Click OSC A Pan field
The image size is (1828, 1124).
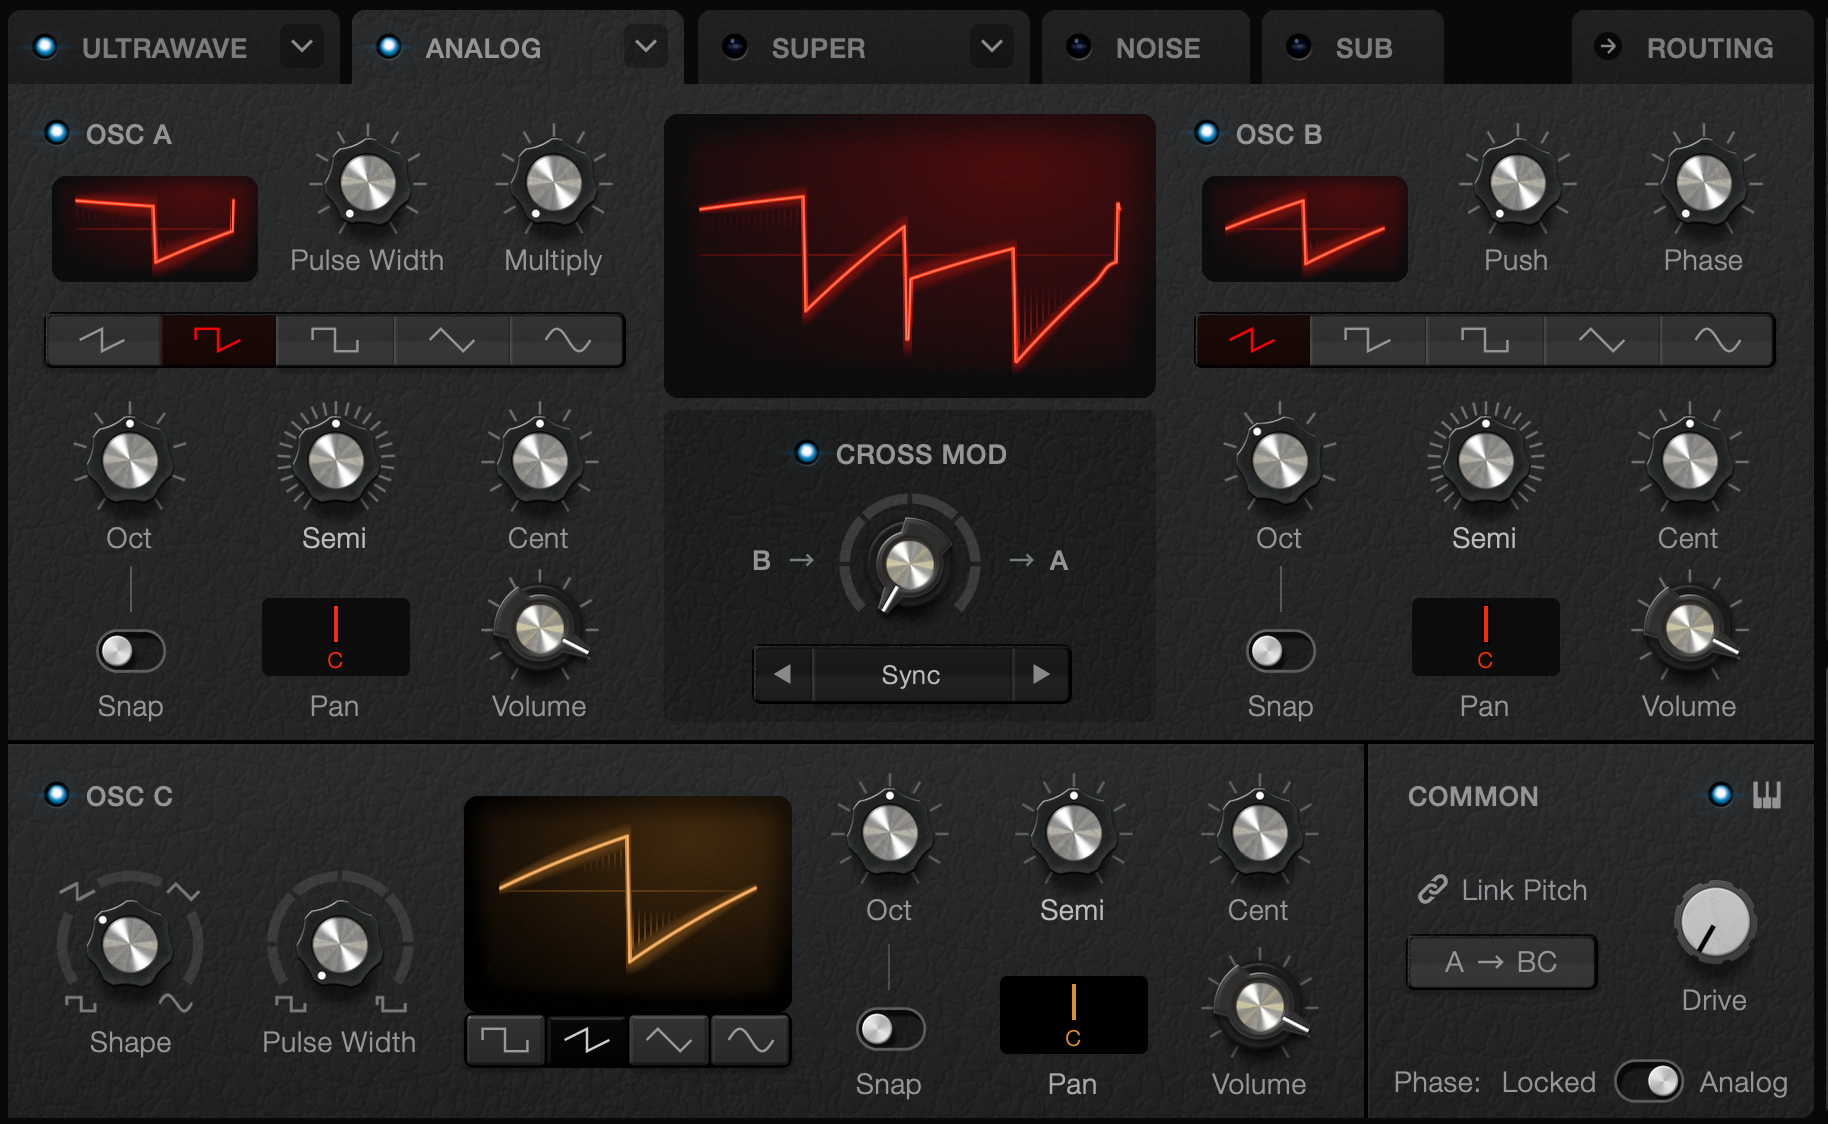click(335, 637)
